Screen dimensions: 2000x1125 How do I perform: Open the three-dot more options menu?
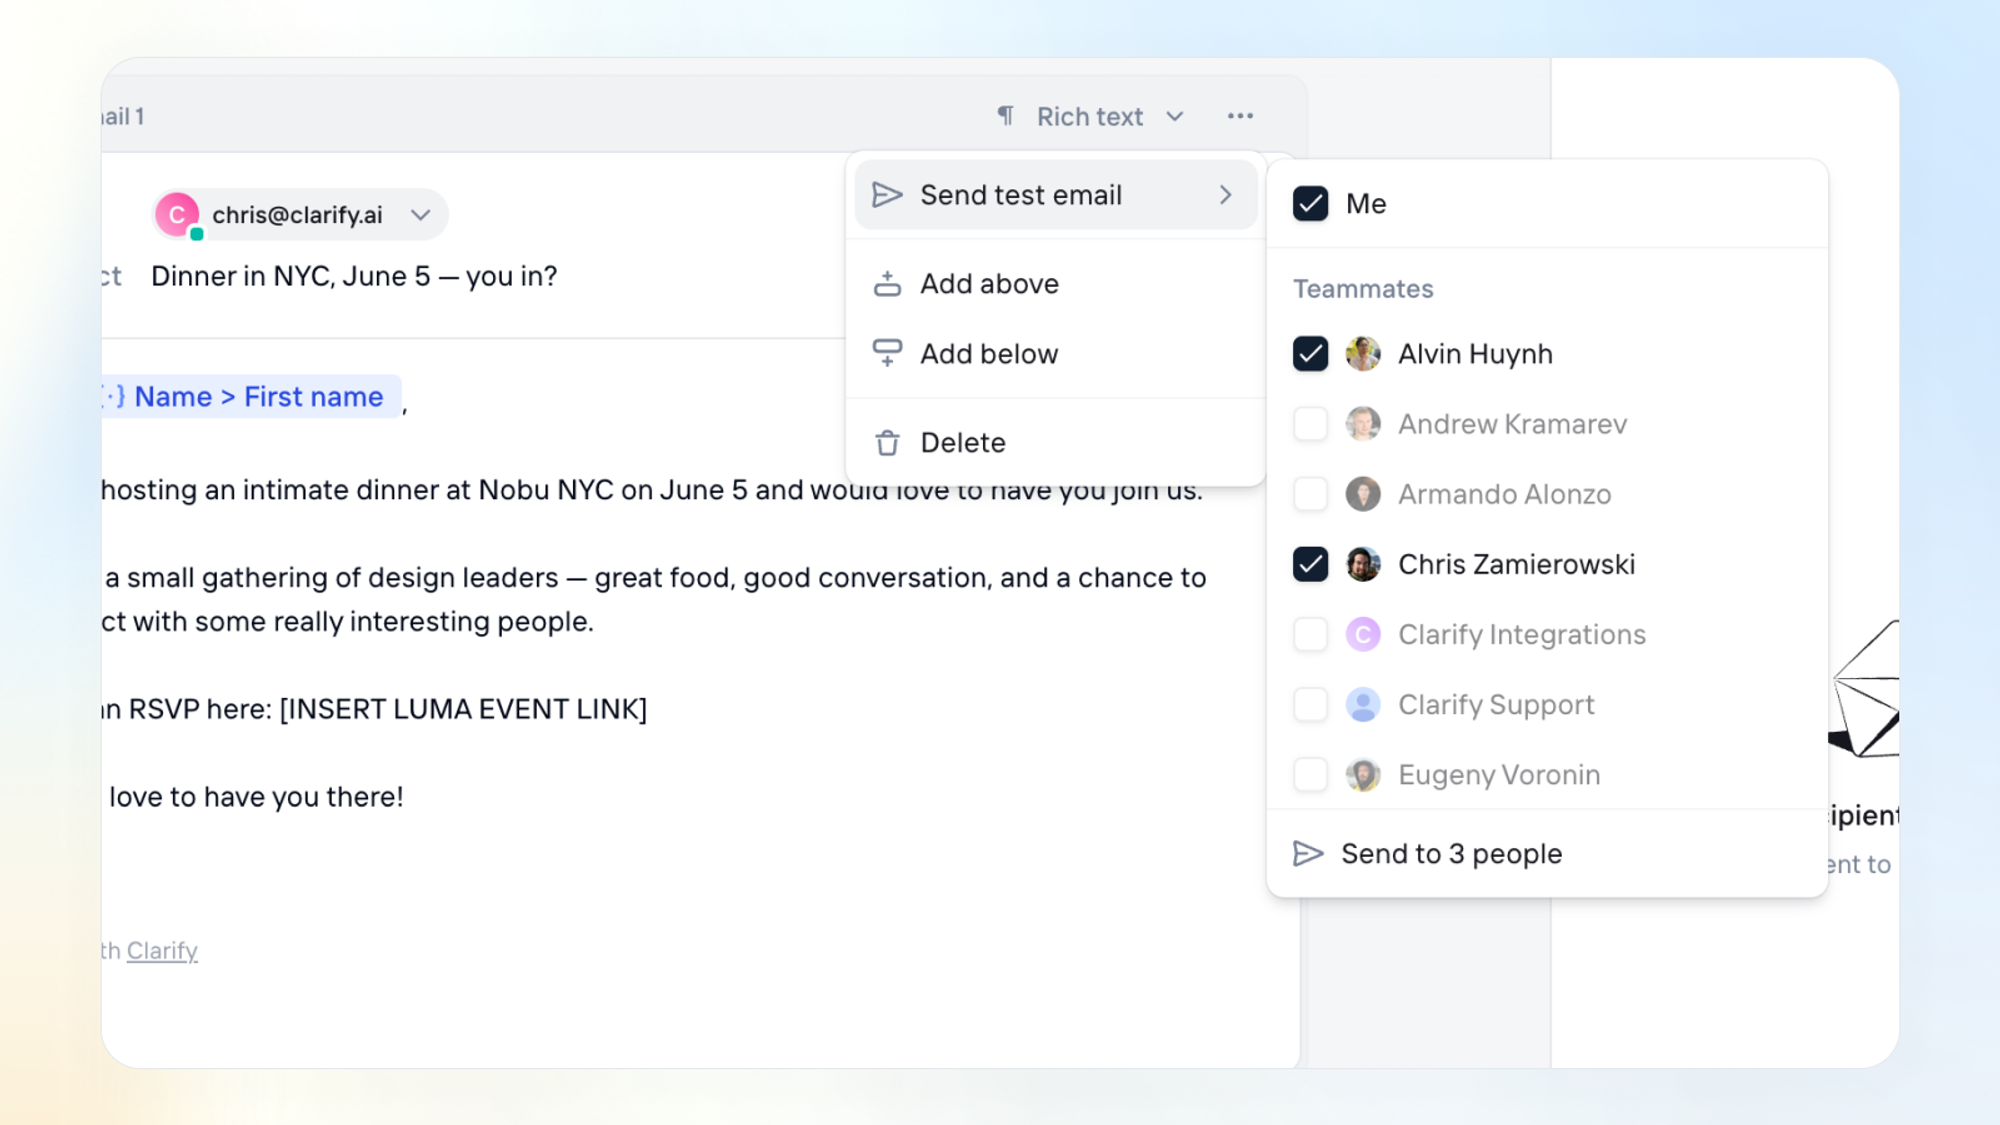point(1240,116)
